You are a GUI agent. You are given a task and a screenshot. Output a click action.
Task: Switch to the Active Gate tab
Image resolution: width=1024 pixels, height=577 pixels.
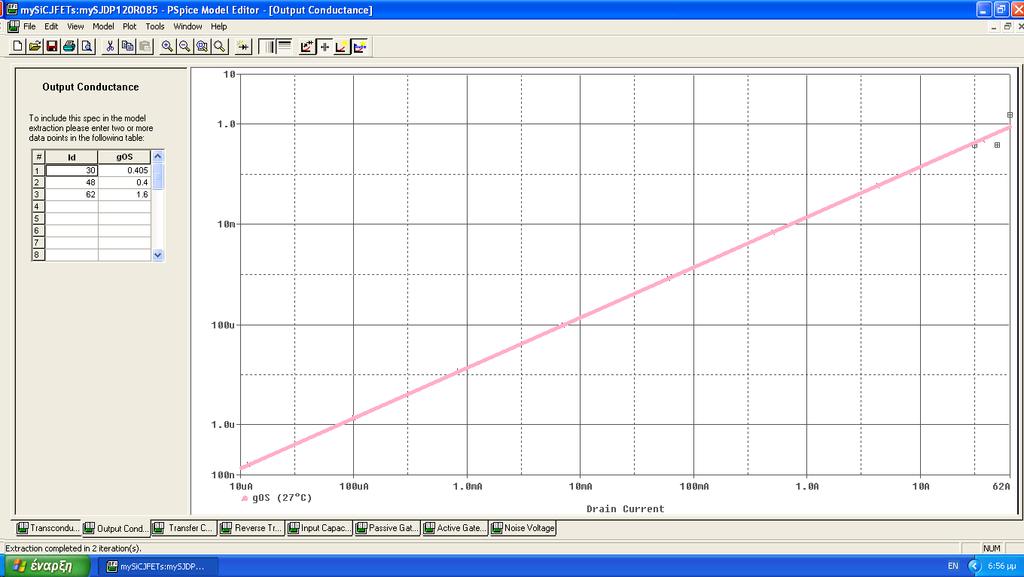coord(456,528)
